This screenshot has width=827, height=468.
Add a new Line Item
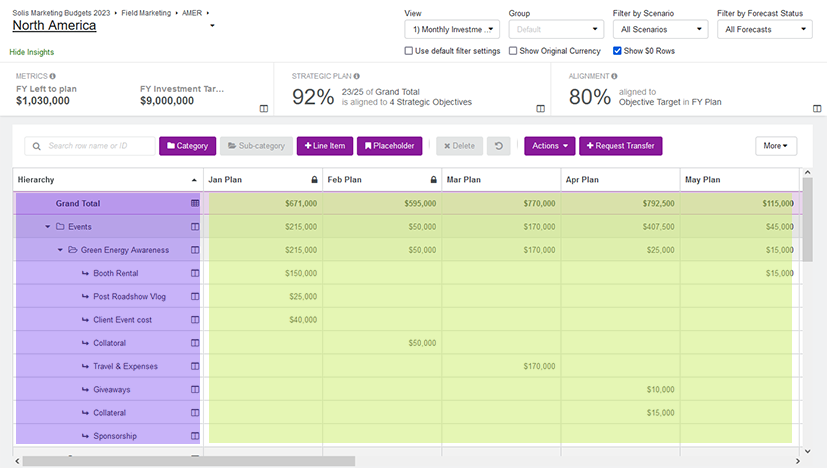point(325,146)
